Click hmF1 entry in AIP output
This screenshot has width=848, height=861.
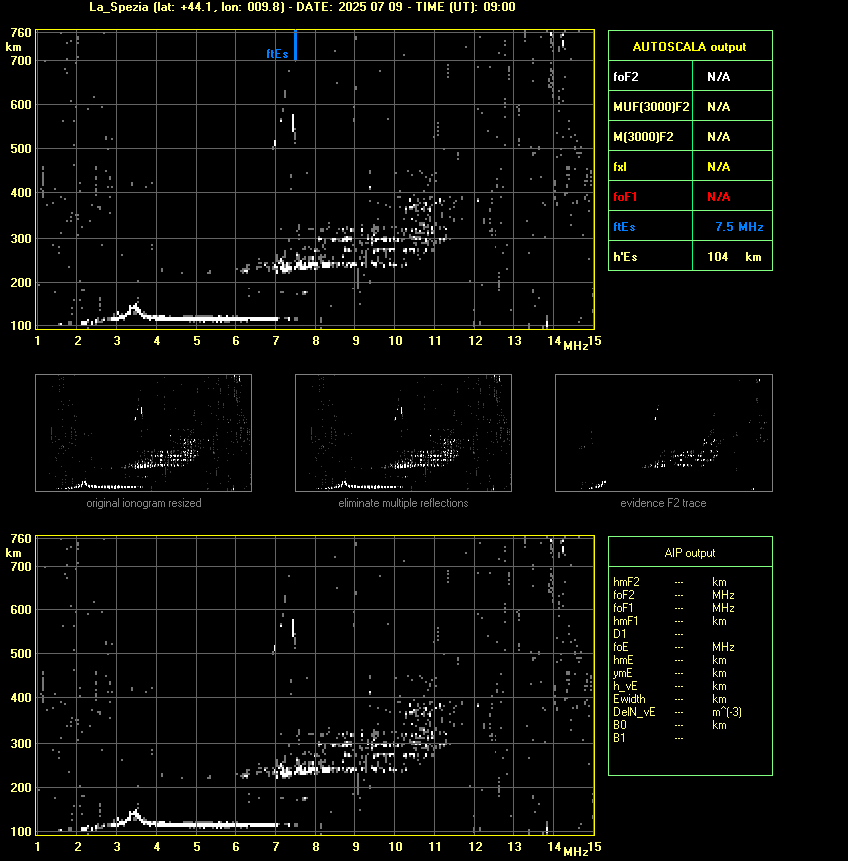click(626, 621)
